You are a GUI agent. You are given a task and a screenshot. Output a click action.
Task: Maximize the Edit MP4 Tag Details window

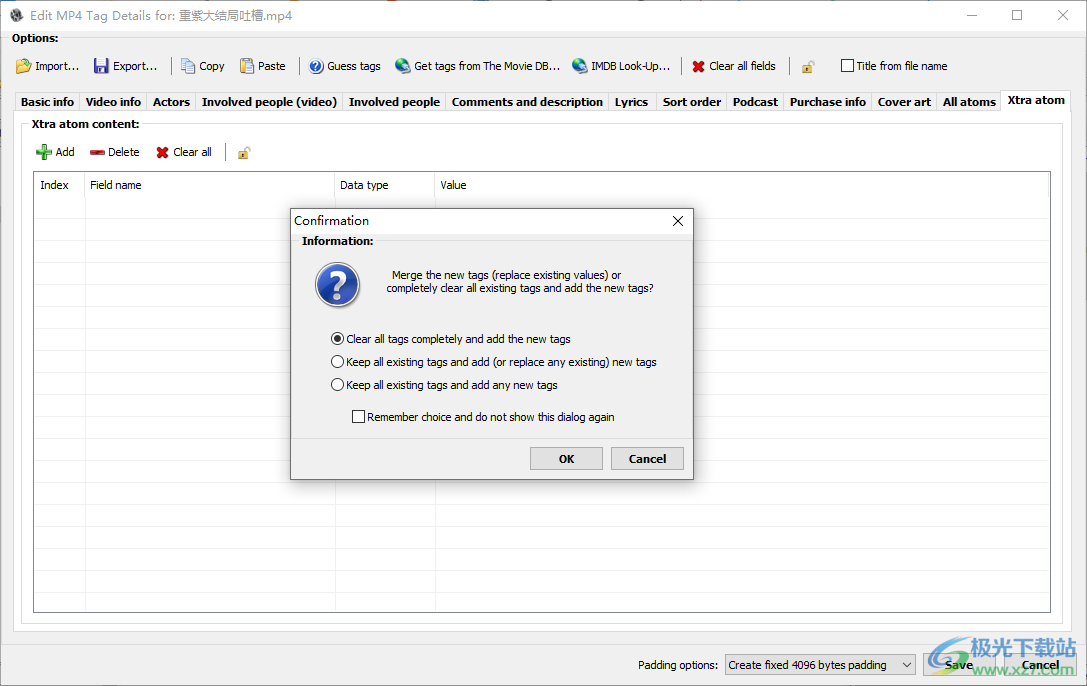tap(1017, 15)
